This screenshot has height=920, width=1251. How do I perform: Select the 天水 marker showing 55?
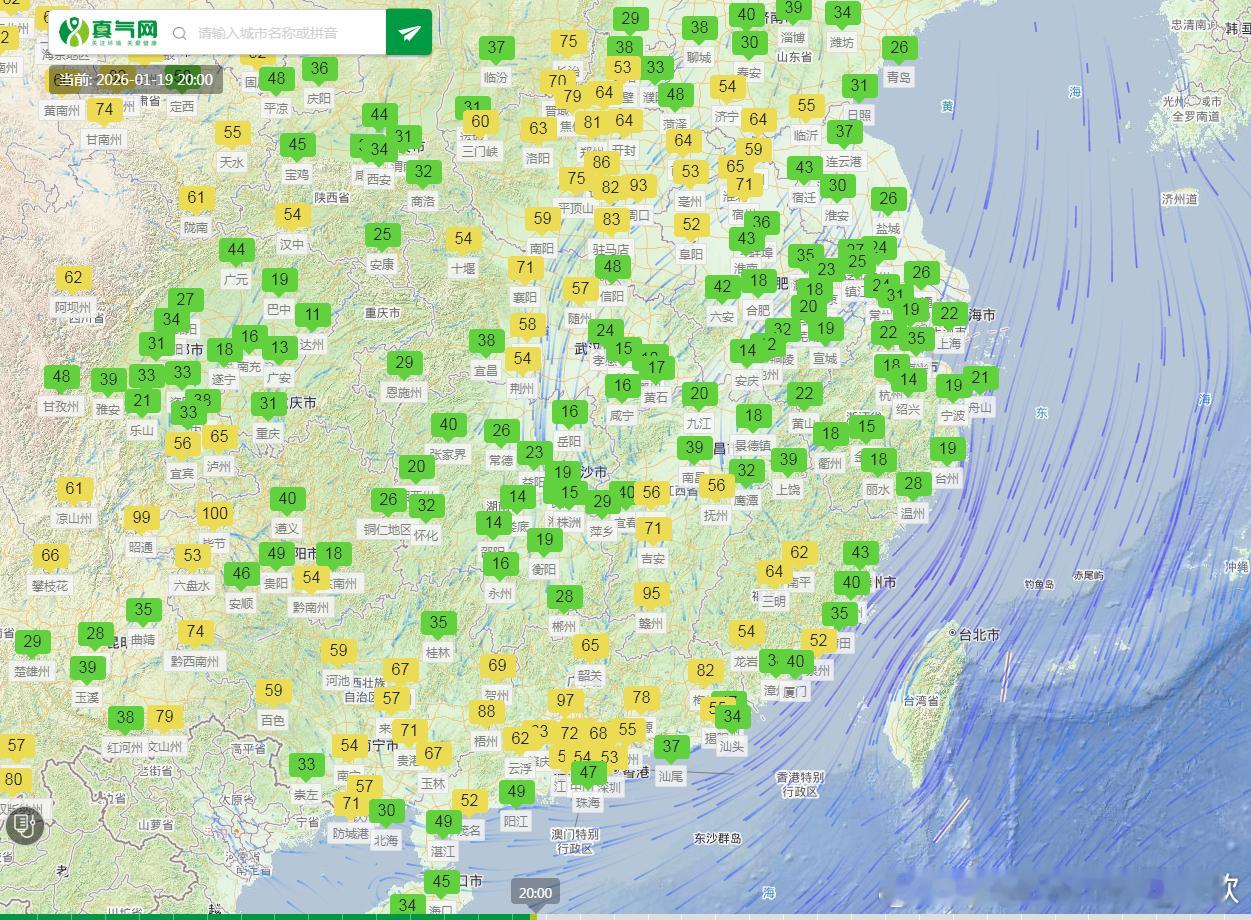tap(232, 134)
